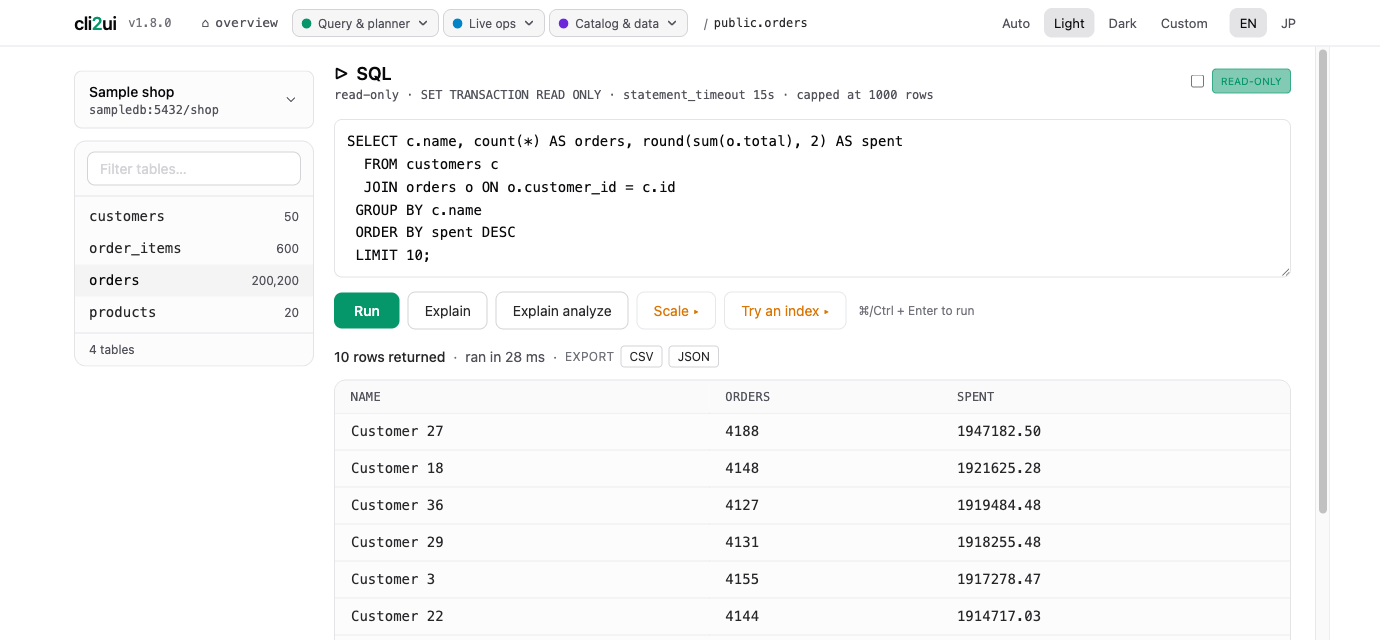
Task: Open the Scale submenu button
Action: [676, 311]
